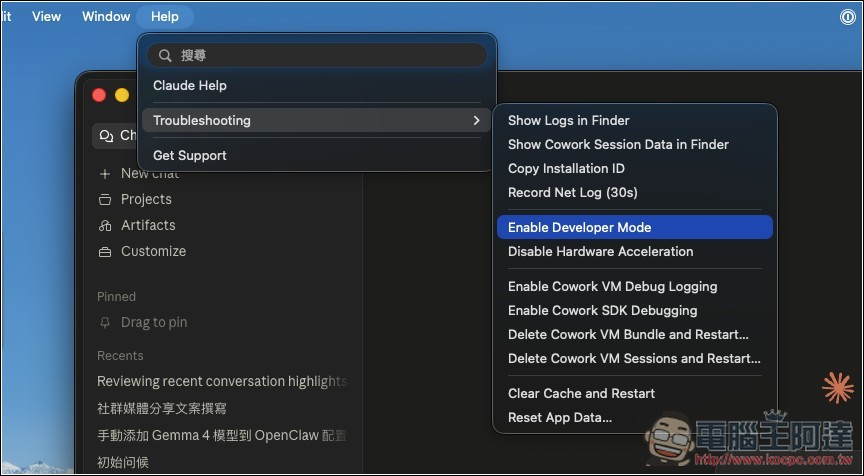
Task: Click the search field in Help menu
Action: coord(317,55)
